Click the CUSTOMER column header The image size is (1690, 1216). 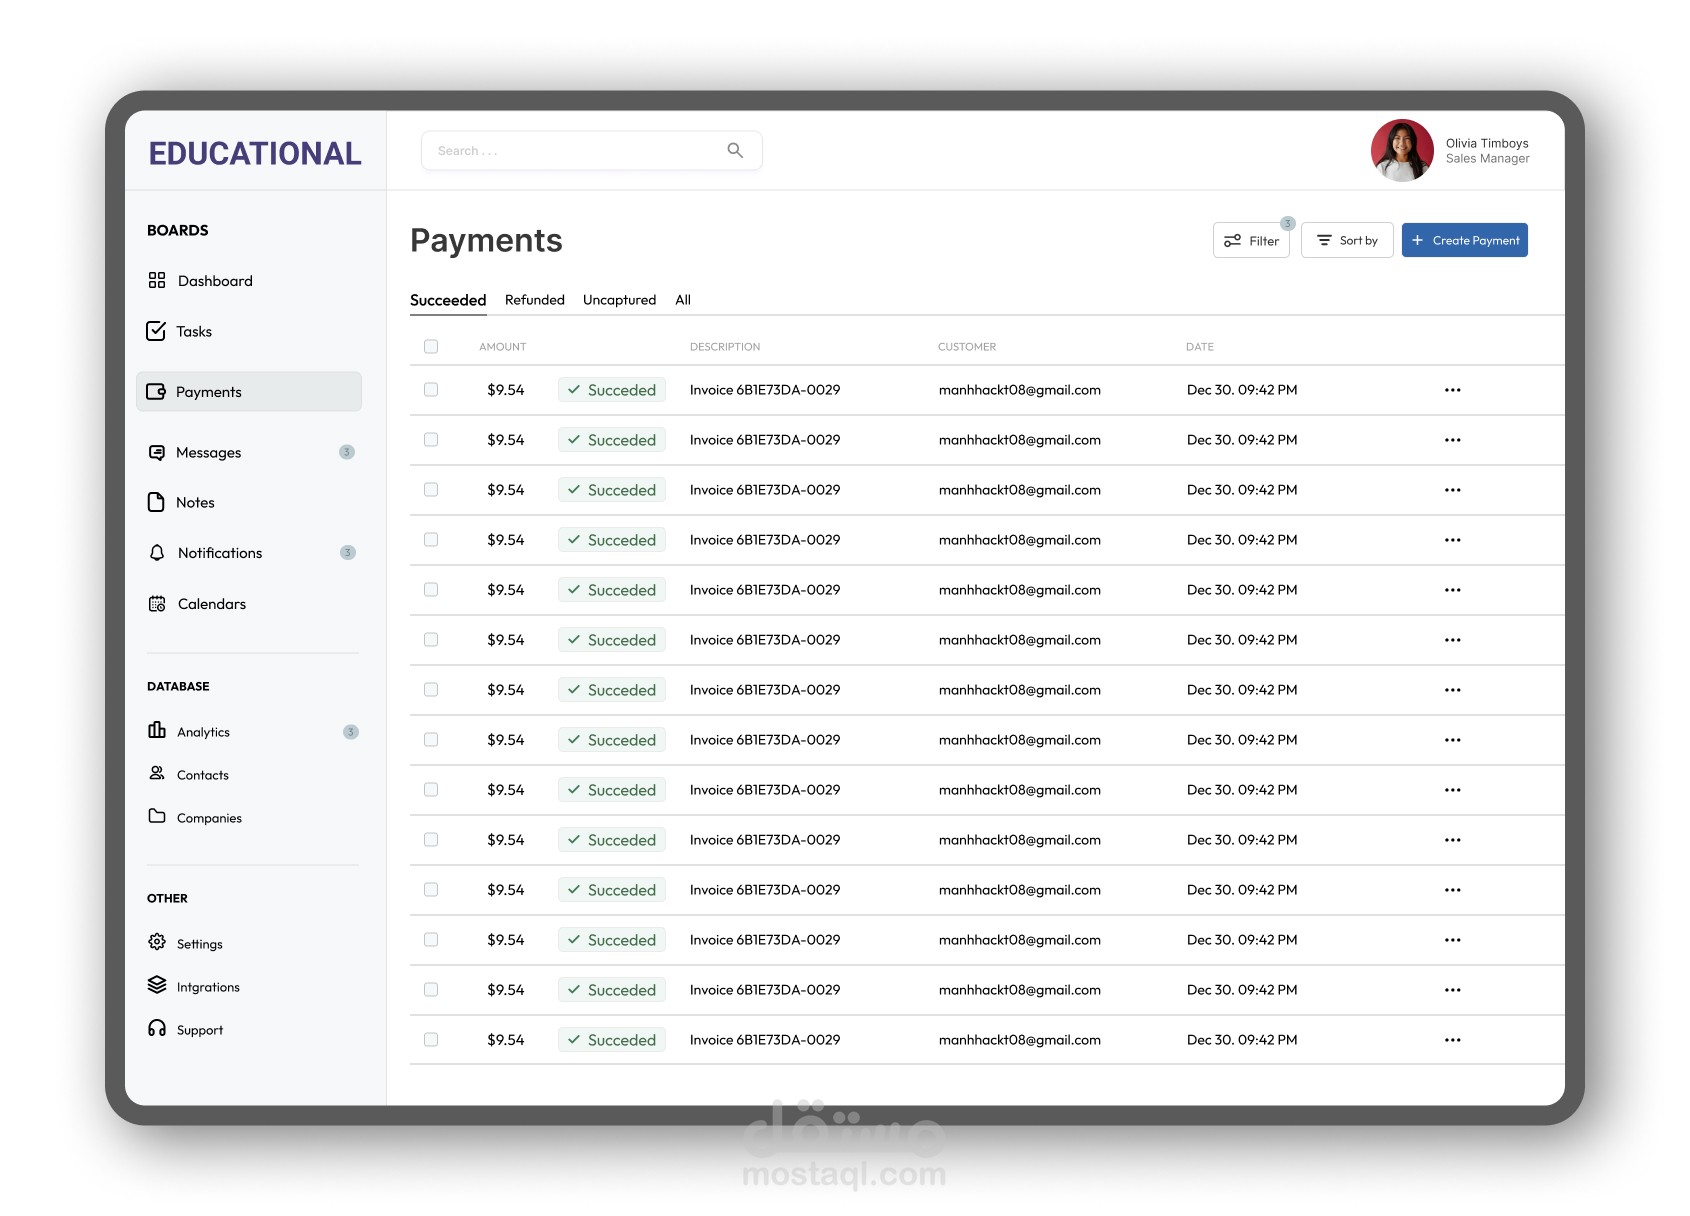coord(967,347)
